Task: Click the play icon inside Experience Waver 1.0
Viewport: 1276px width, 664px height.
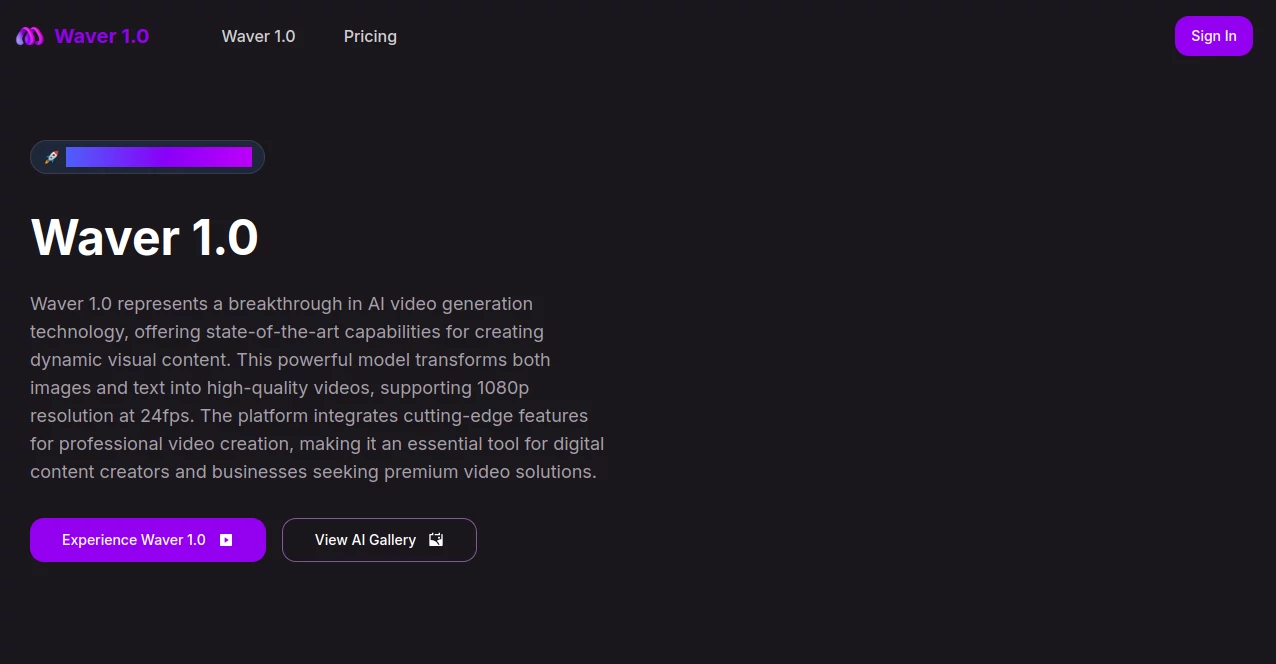Action: click(x=227, y=540)
